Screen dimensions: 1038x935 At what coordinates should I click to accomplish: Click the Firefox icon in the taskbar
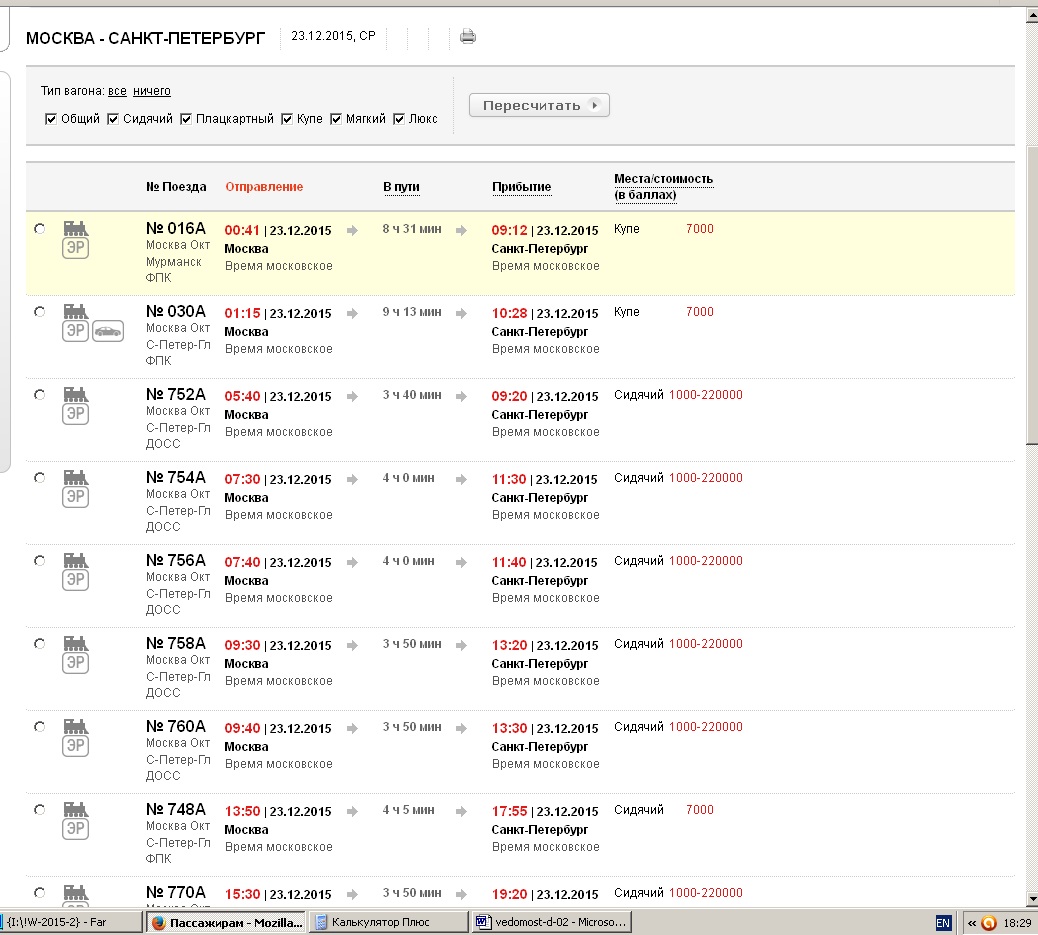click(x=158, y=922)
